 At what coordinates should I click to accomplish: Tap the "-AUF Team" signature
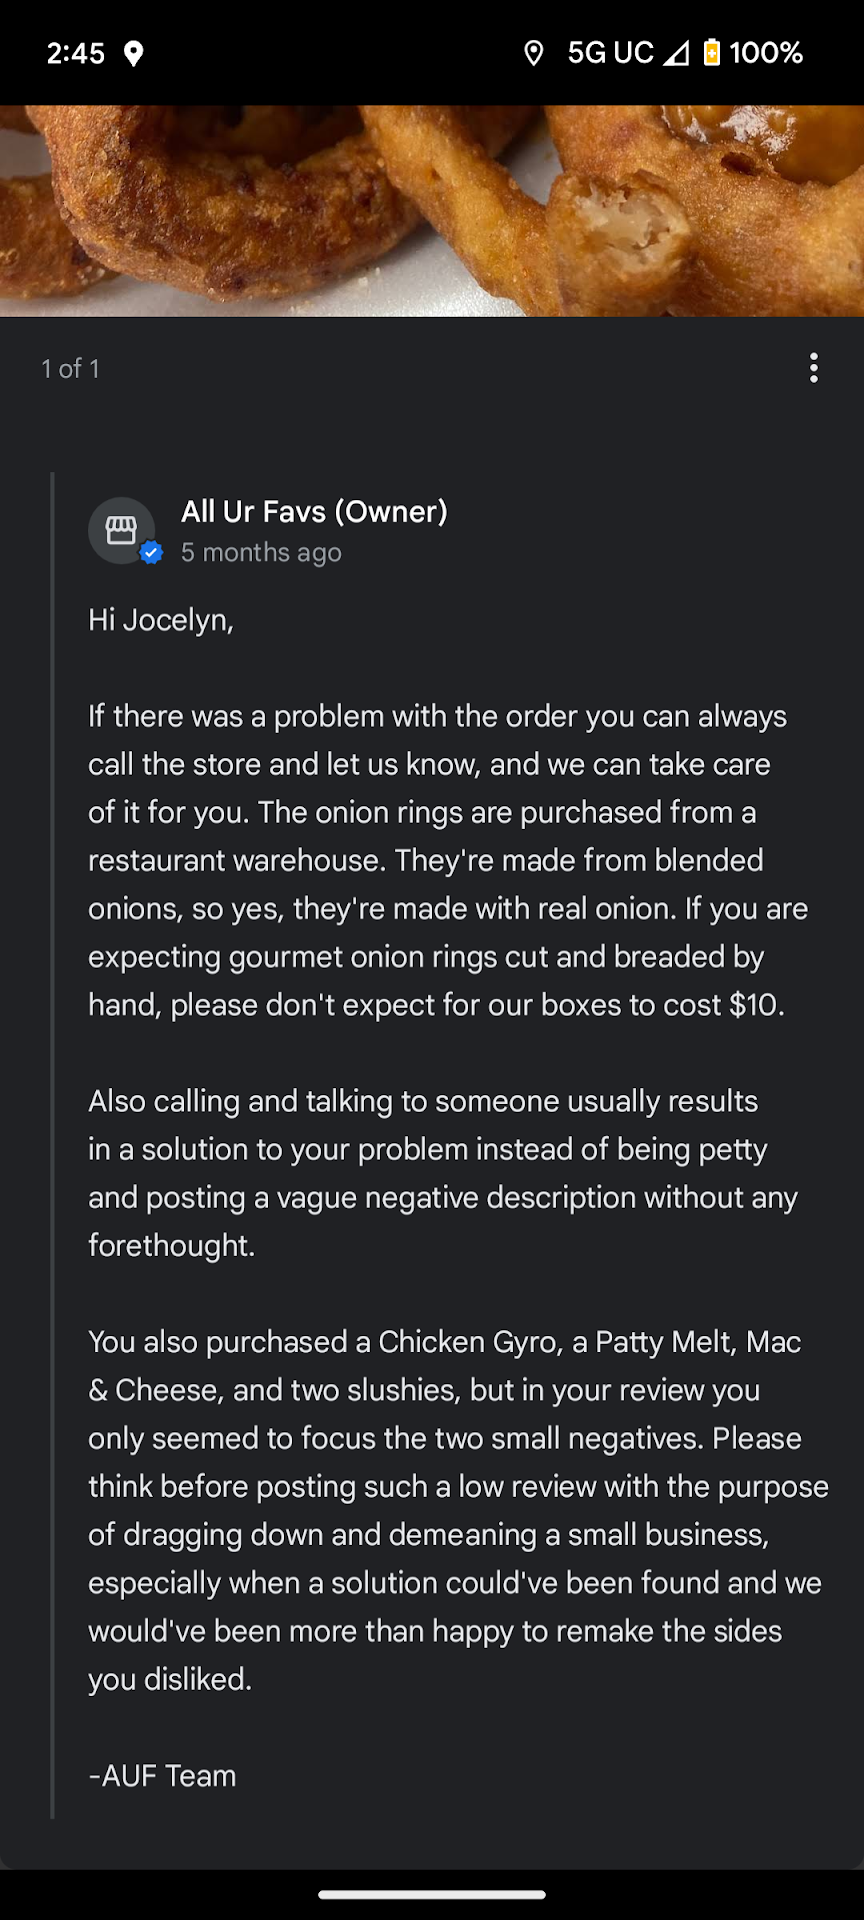(163, 1776)
